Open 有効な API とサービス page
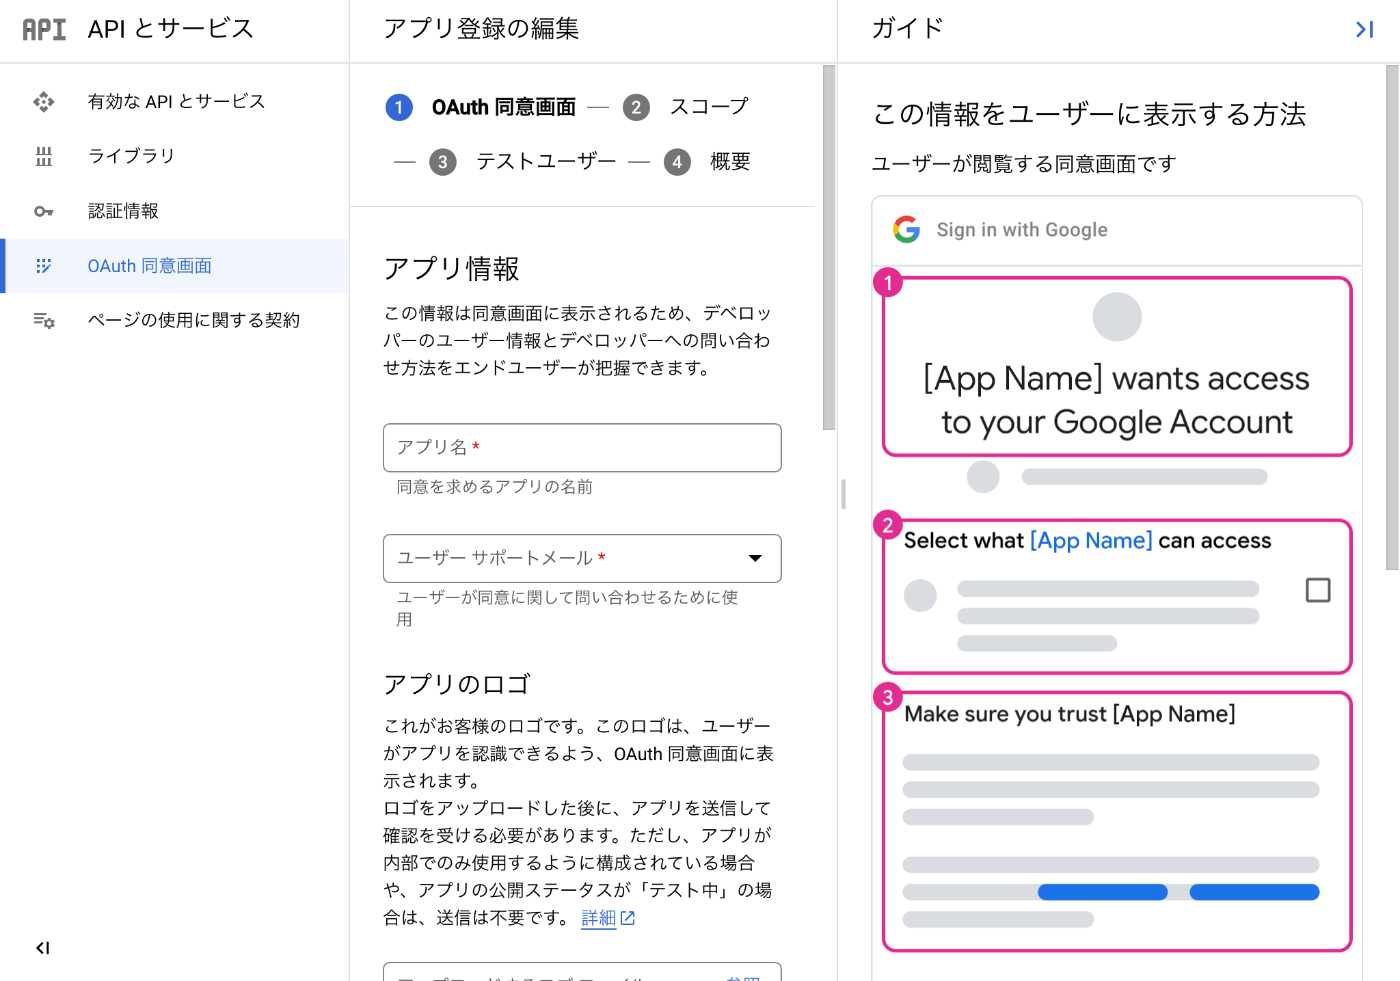 click(176, 102)
